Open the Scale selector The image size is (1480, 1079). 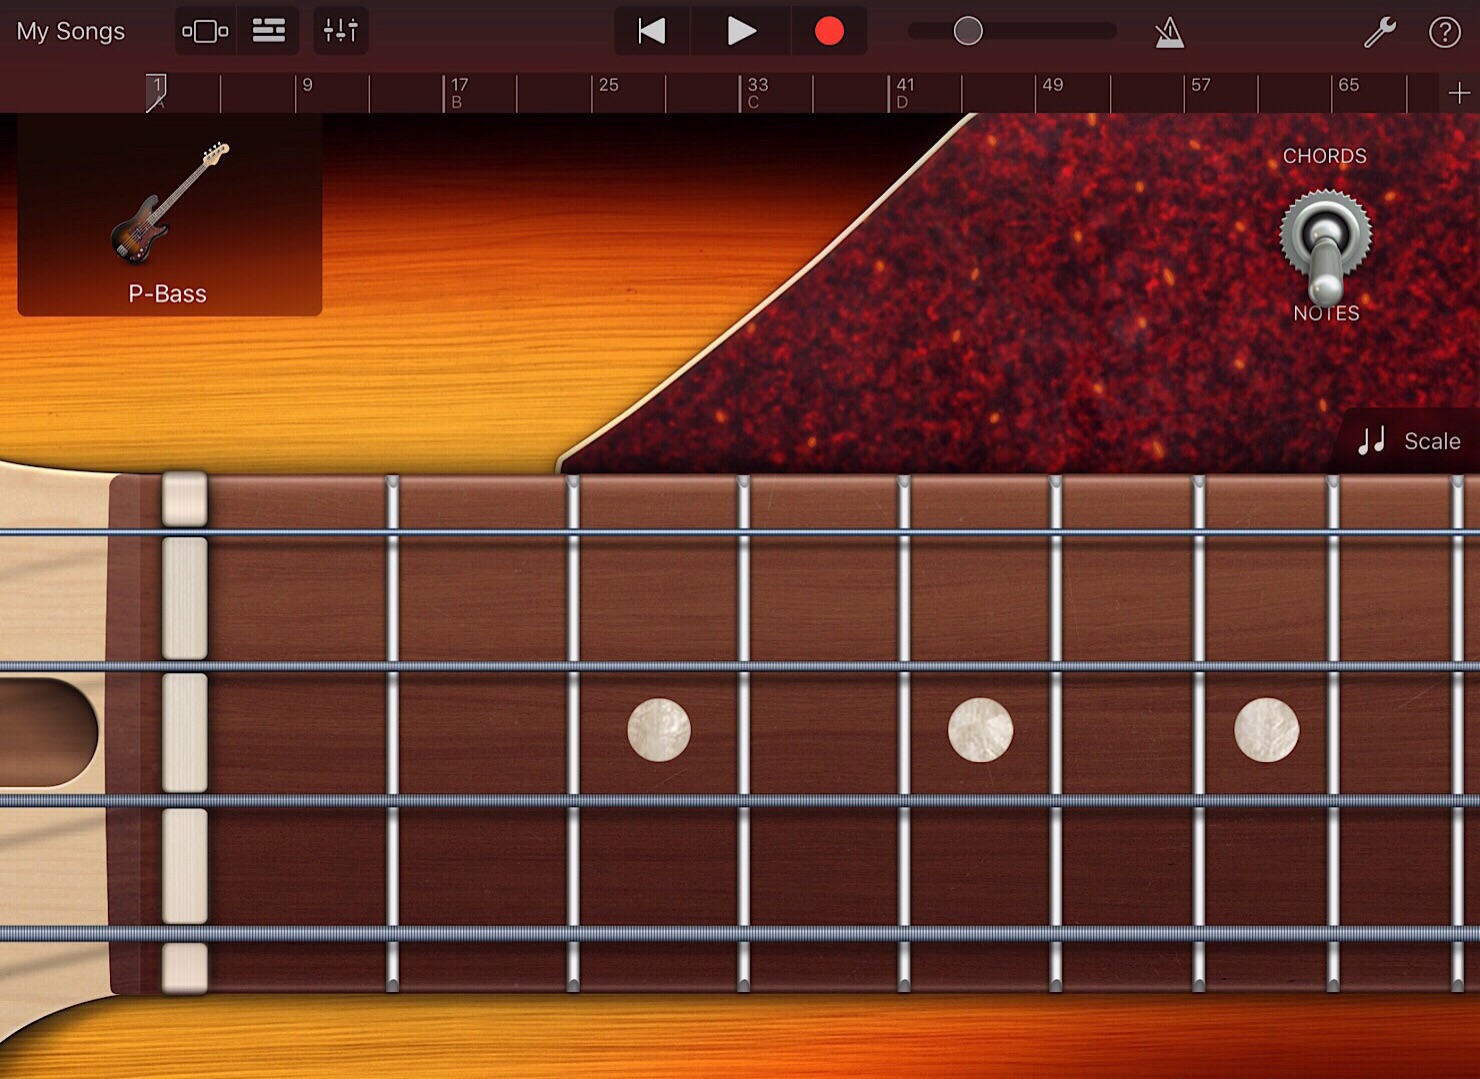pyautogui.click(x=1410, y=441)
